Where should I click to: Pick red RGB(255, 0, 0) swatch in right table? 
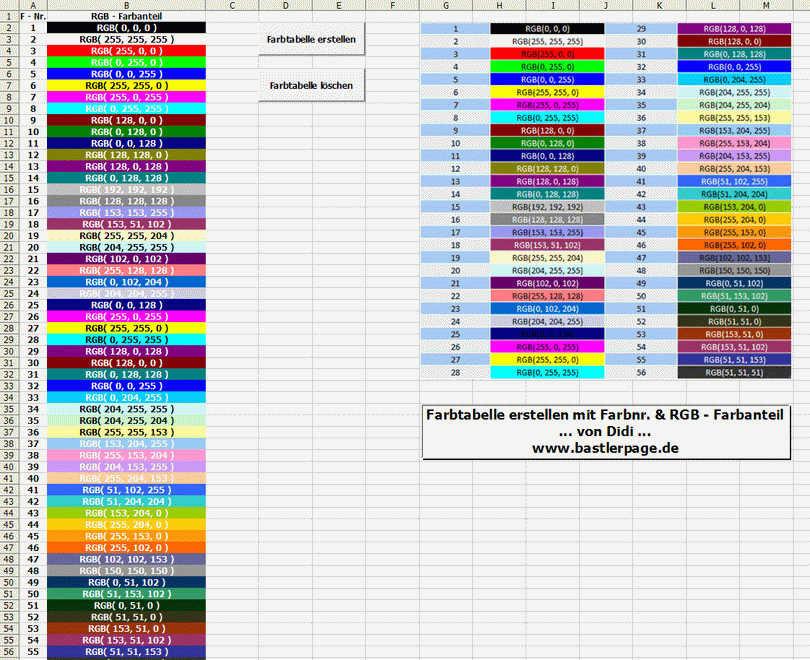coord(548,54)
